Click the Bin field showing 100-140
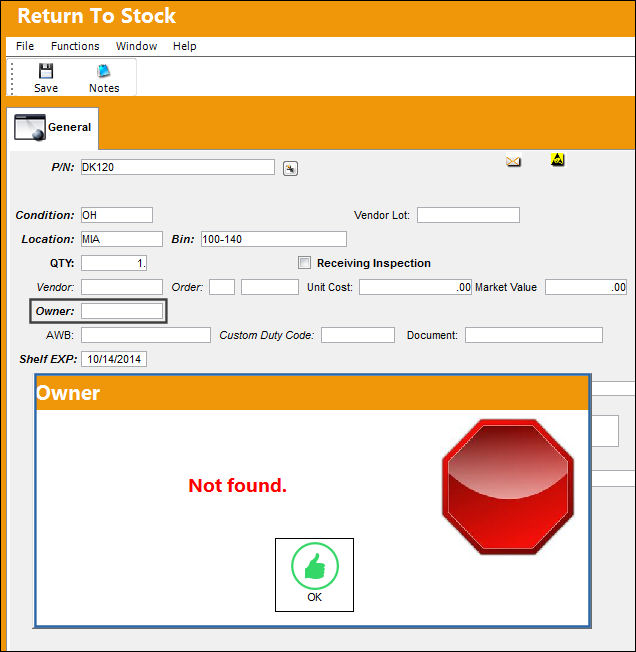This screenshot has width=636, height=652. [274, 239]
